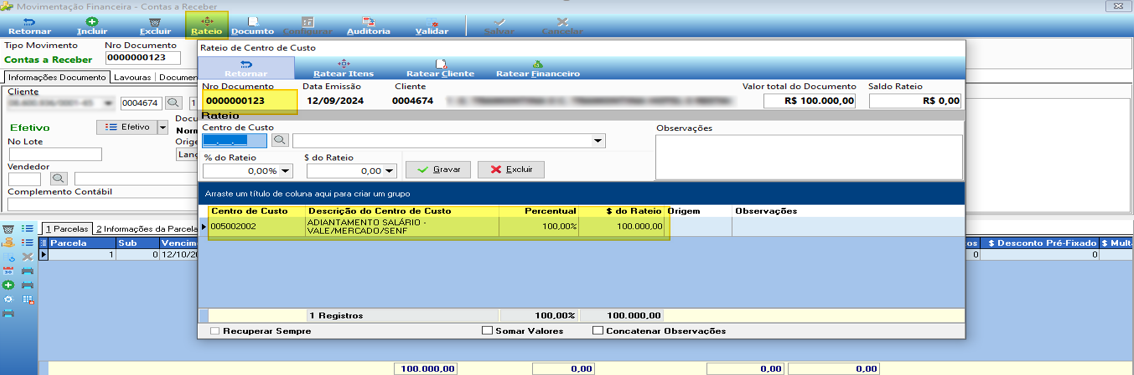
Task: Click the Salvar checkmark toolbar button
Action: point(499,27)
